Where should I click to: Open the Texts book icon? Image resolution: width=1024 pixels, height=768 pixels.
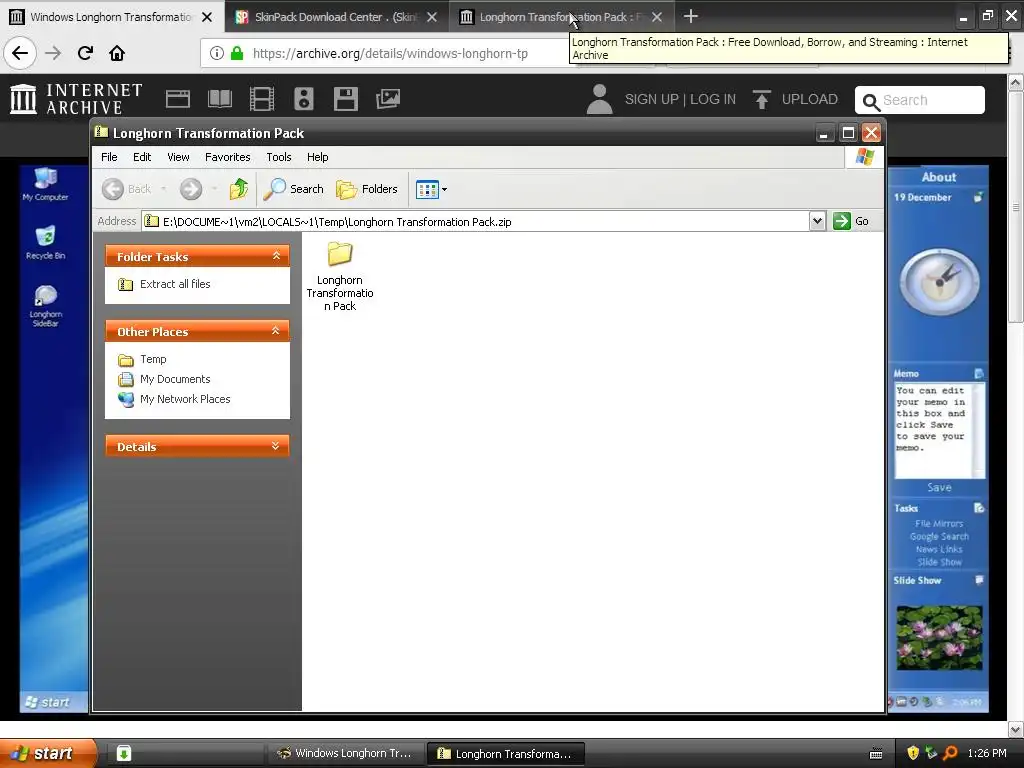point(219,99)
